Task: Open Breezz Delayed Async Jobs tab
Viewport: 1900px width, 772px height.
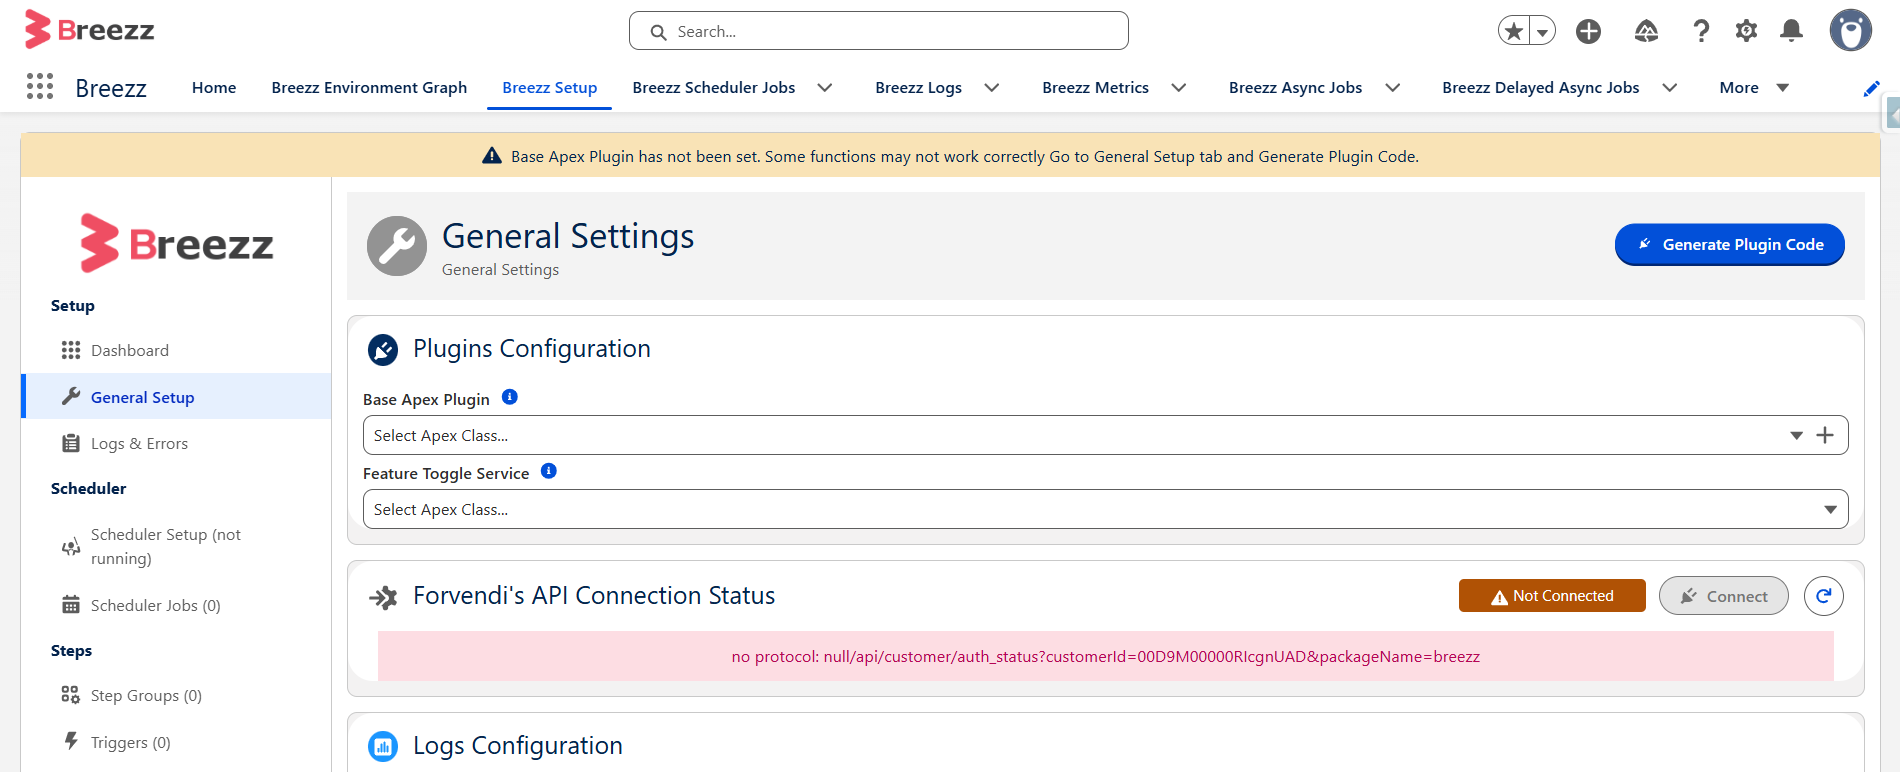Action: click(1540, 88)
